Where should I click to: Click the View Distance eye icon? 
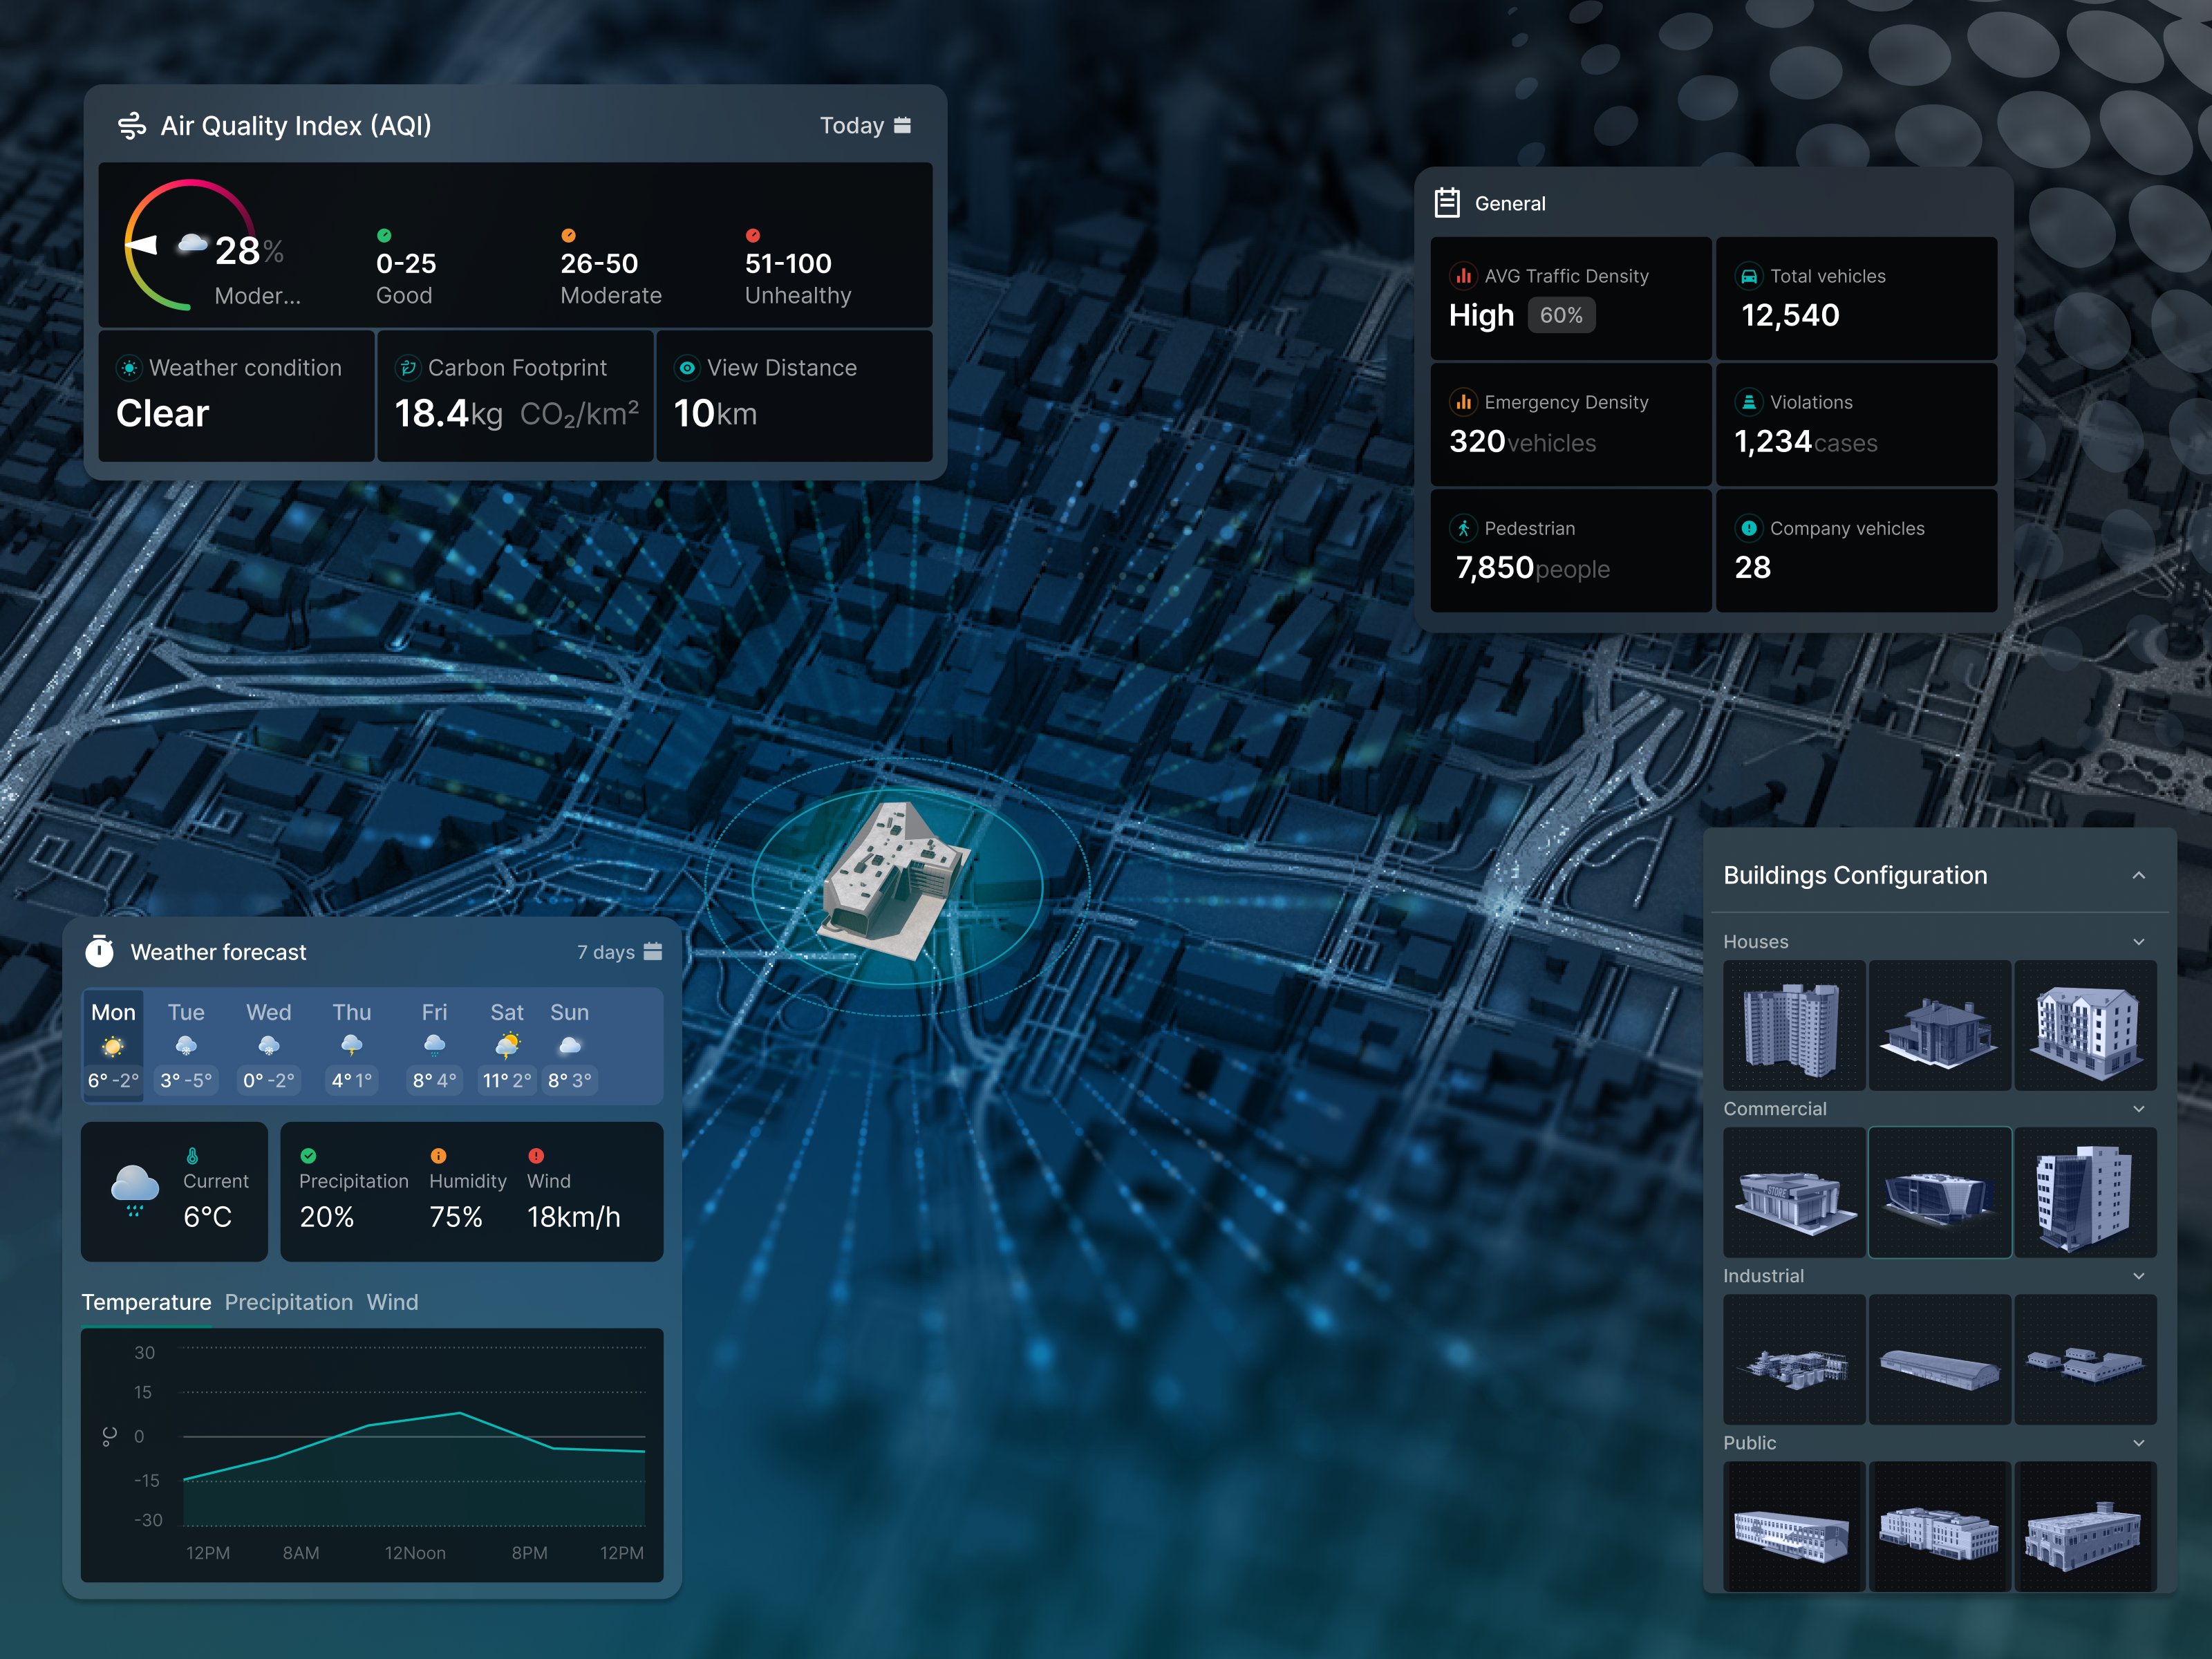[687, 368]
